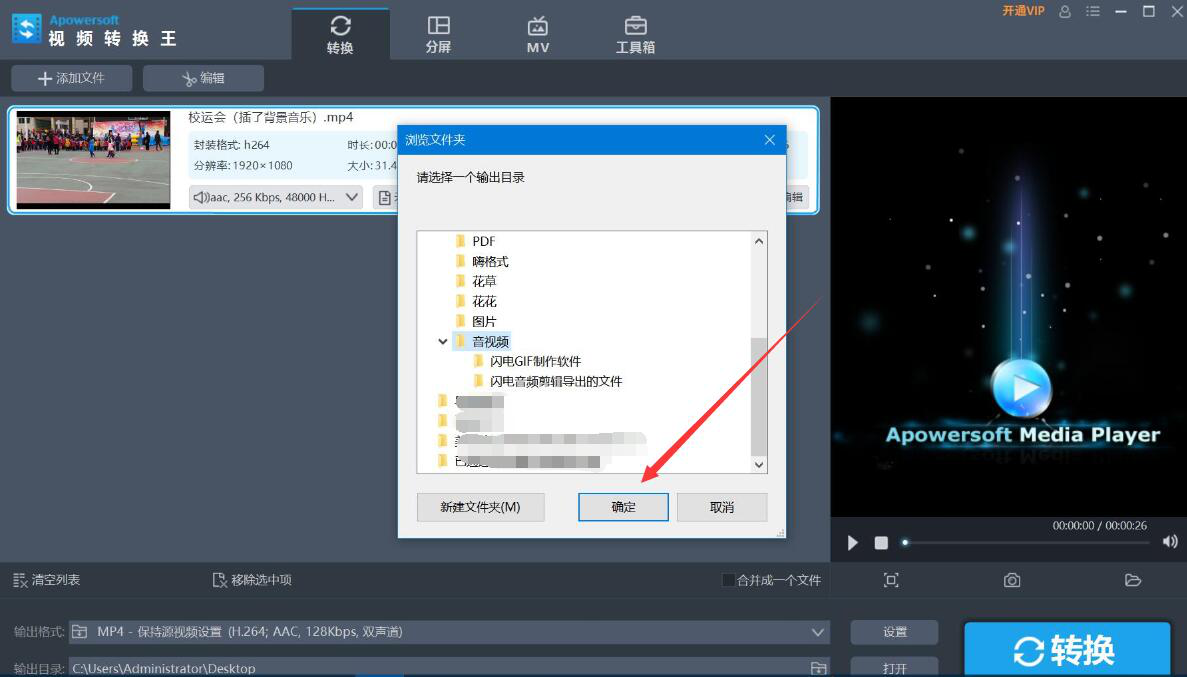Click 新建文件夹(M) button
This screenshot has width=1187, height=677.
(481, 507)
